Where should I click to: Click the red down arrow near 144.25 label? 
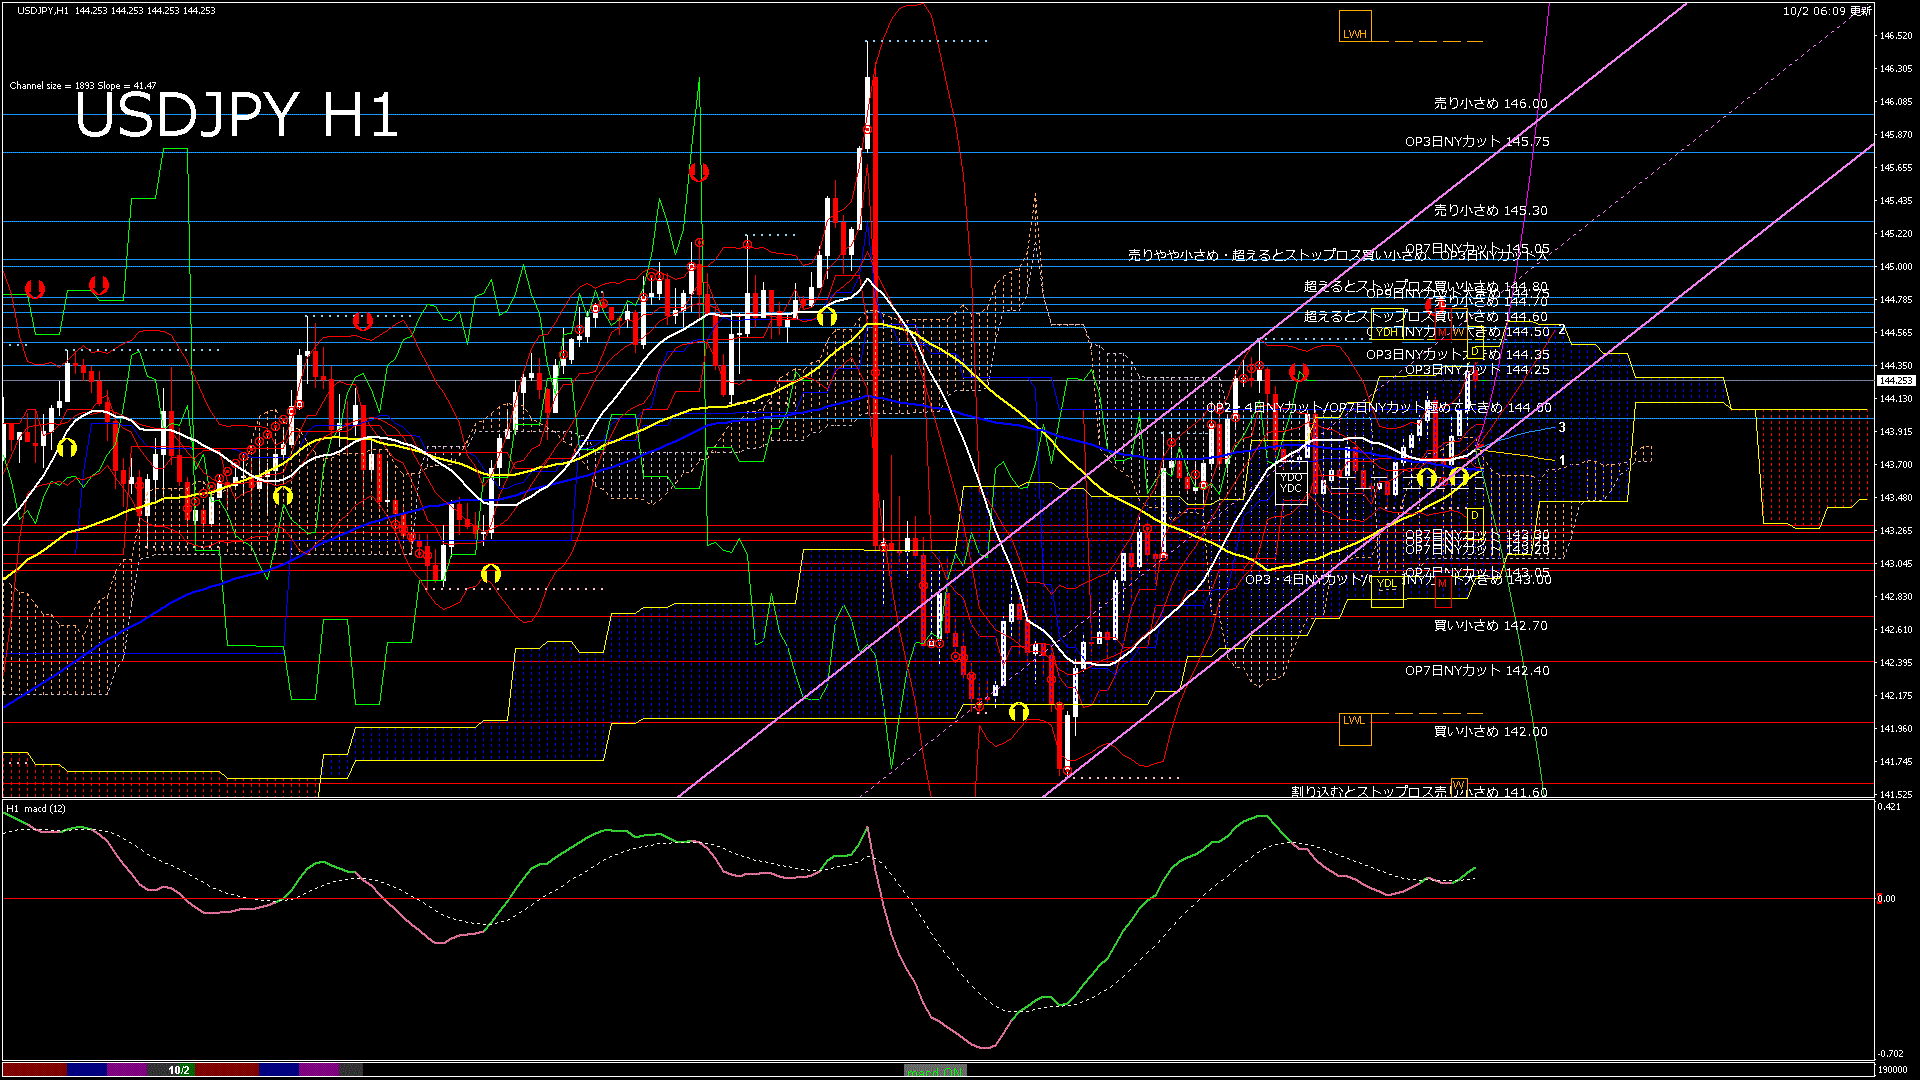click(x=1299, y=373)
